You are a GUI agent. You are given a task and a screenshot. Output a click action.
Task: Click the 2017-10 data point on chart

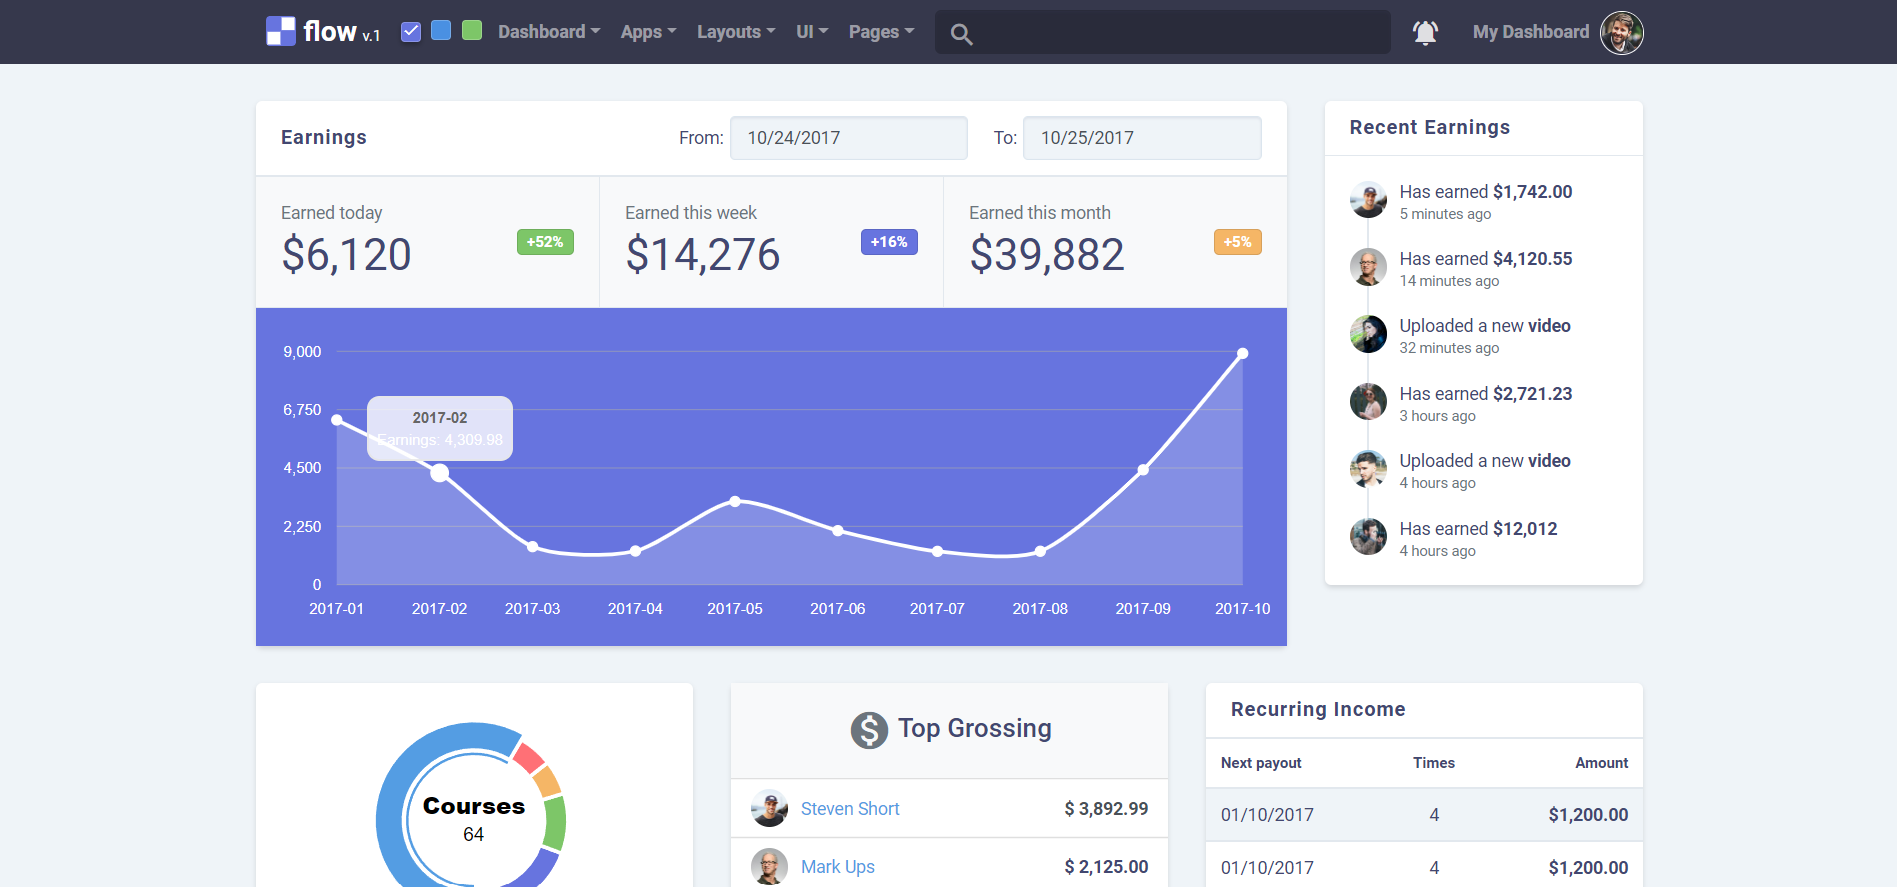[1242, 354]
